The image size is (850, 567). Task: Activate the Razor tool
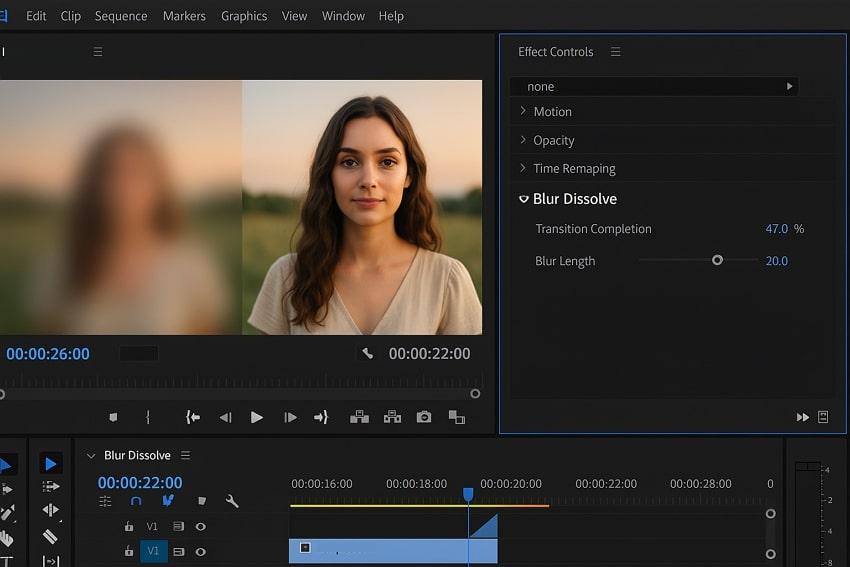pos(50,536)
